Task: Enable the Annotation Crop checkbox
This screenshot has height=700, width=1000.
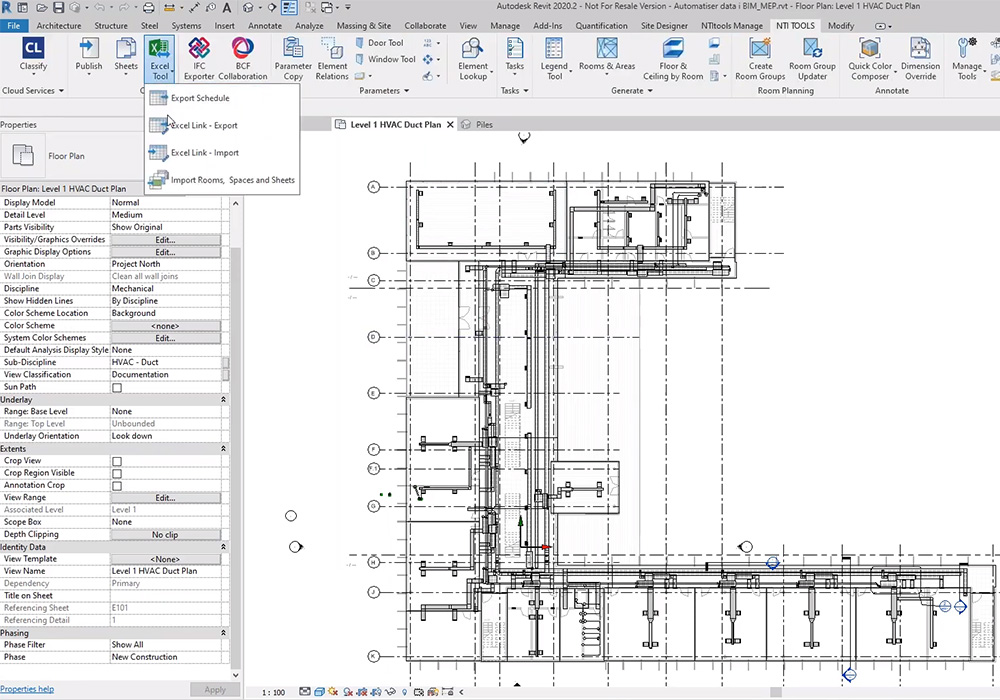Action: 117,486
